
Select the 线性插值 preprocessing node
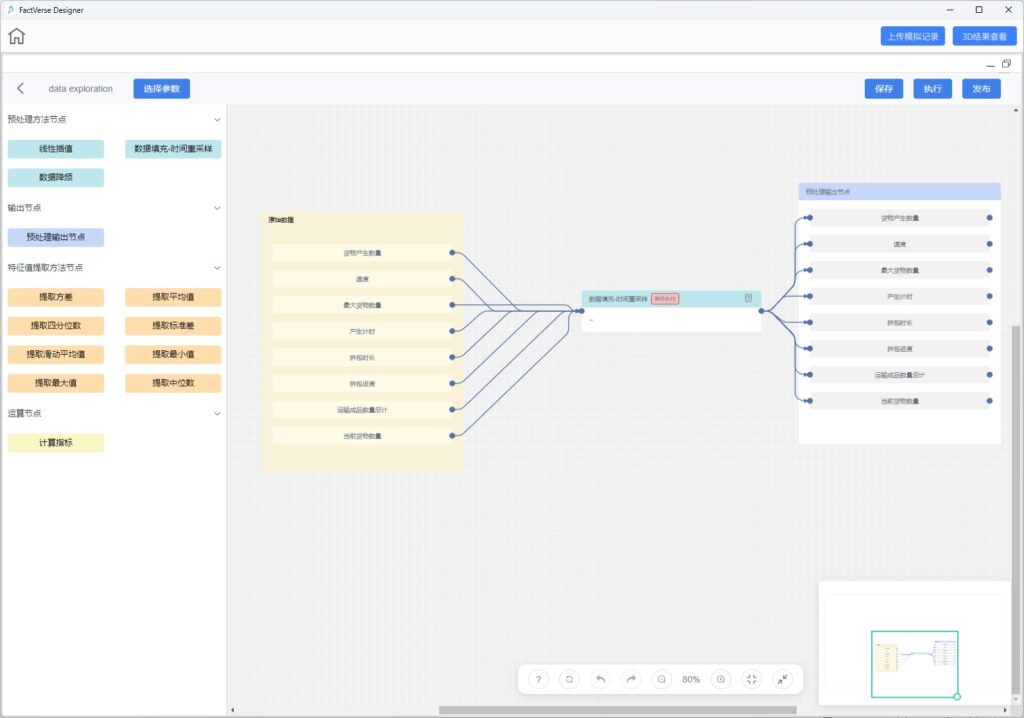[56, 149]
